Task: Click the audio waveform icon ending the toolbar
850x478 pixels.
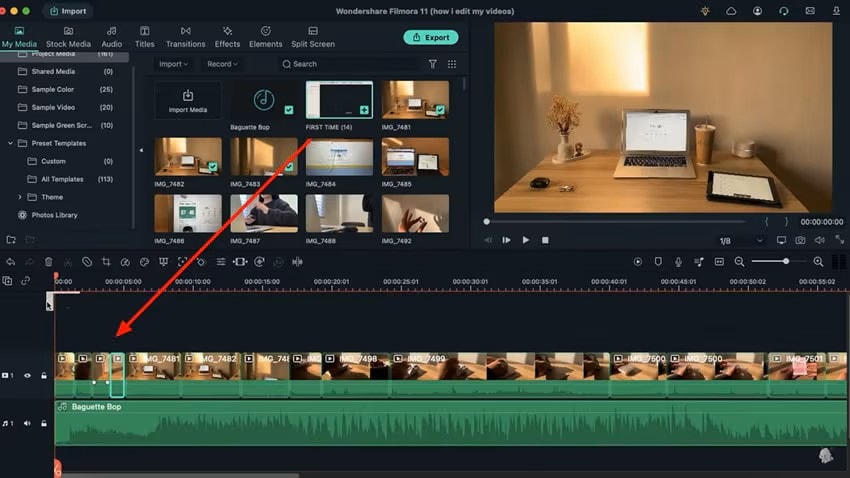Action: 298,262
